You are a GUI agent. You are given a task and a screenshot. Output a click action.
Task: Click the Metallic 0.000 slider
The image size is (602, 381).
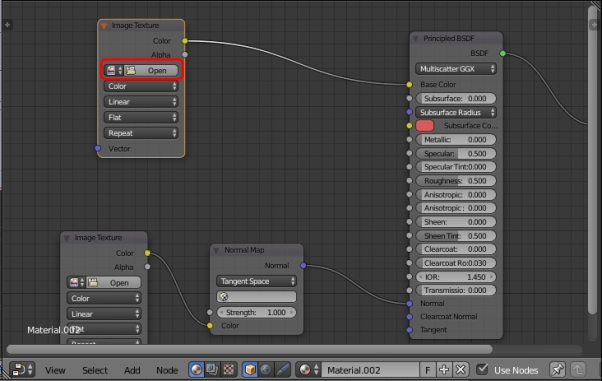[456, 140]
